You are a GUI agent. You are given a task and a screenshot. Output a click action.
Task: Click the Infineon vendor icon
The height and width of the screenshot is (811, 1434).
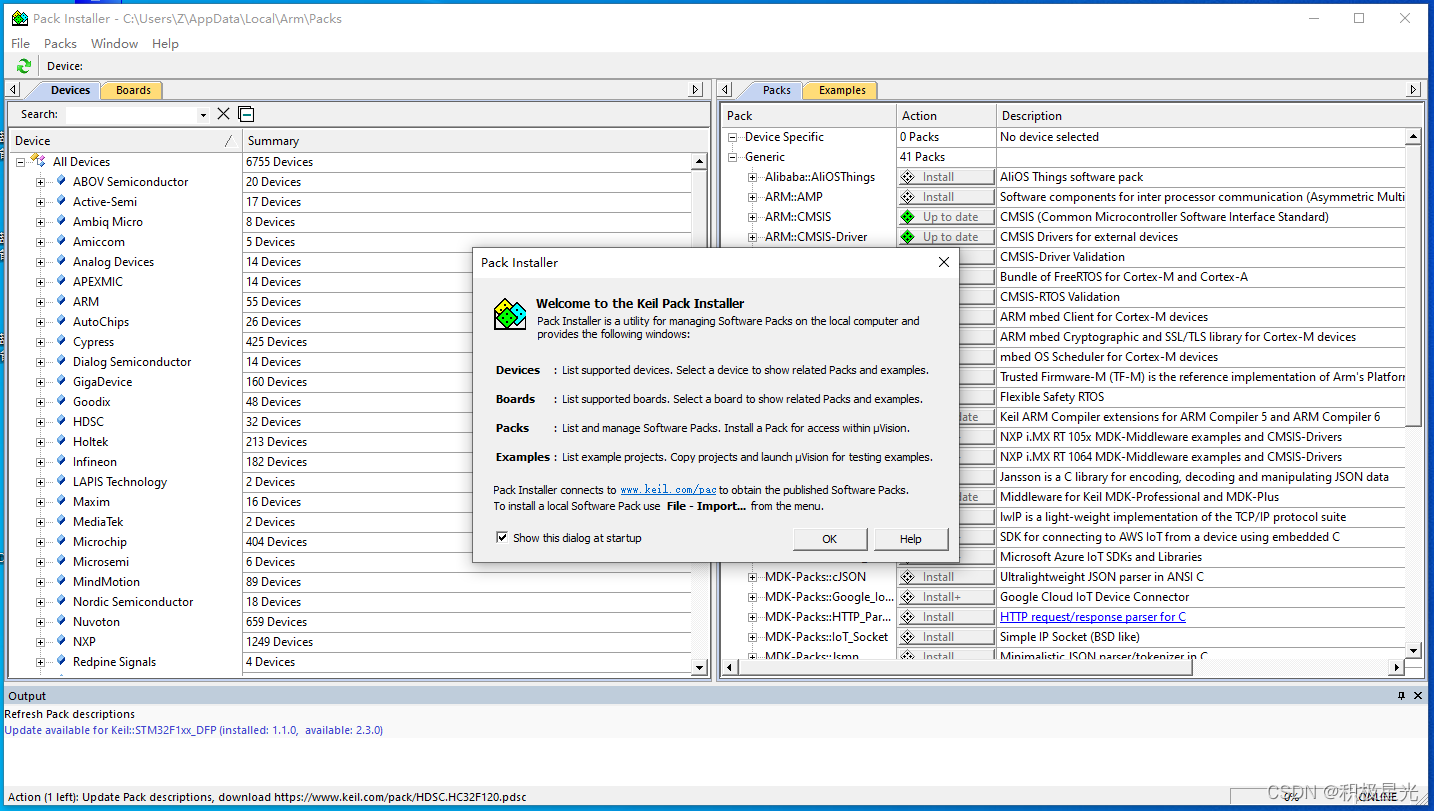(61, 461)
